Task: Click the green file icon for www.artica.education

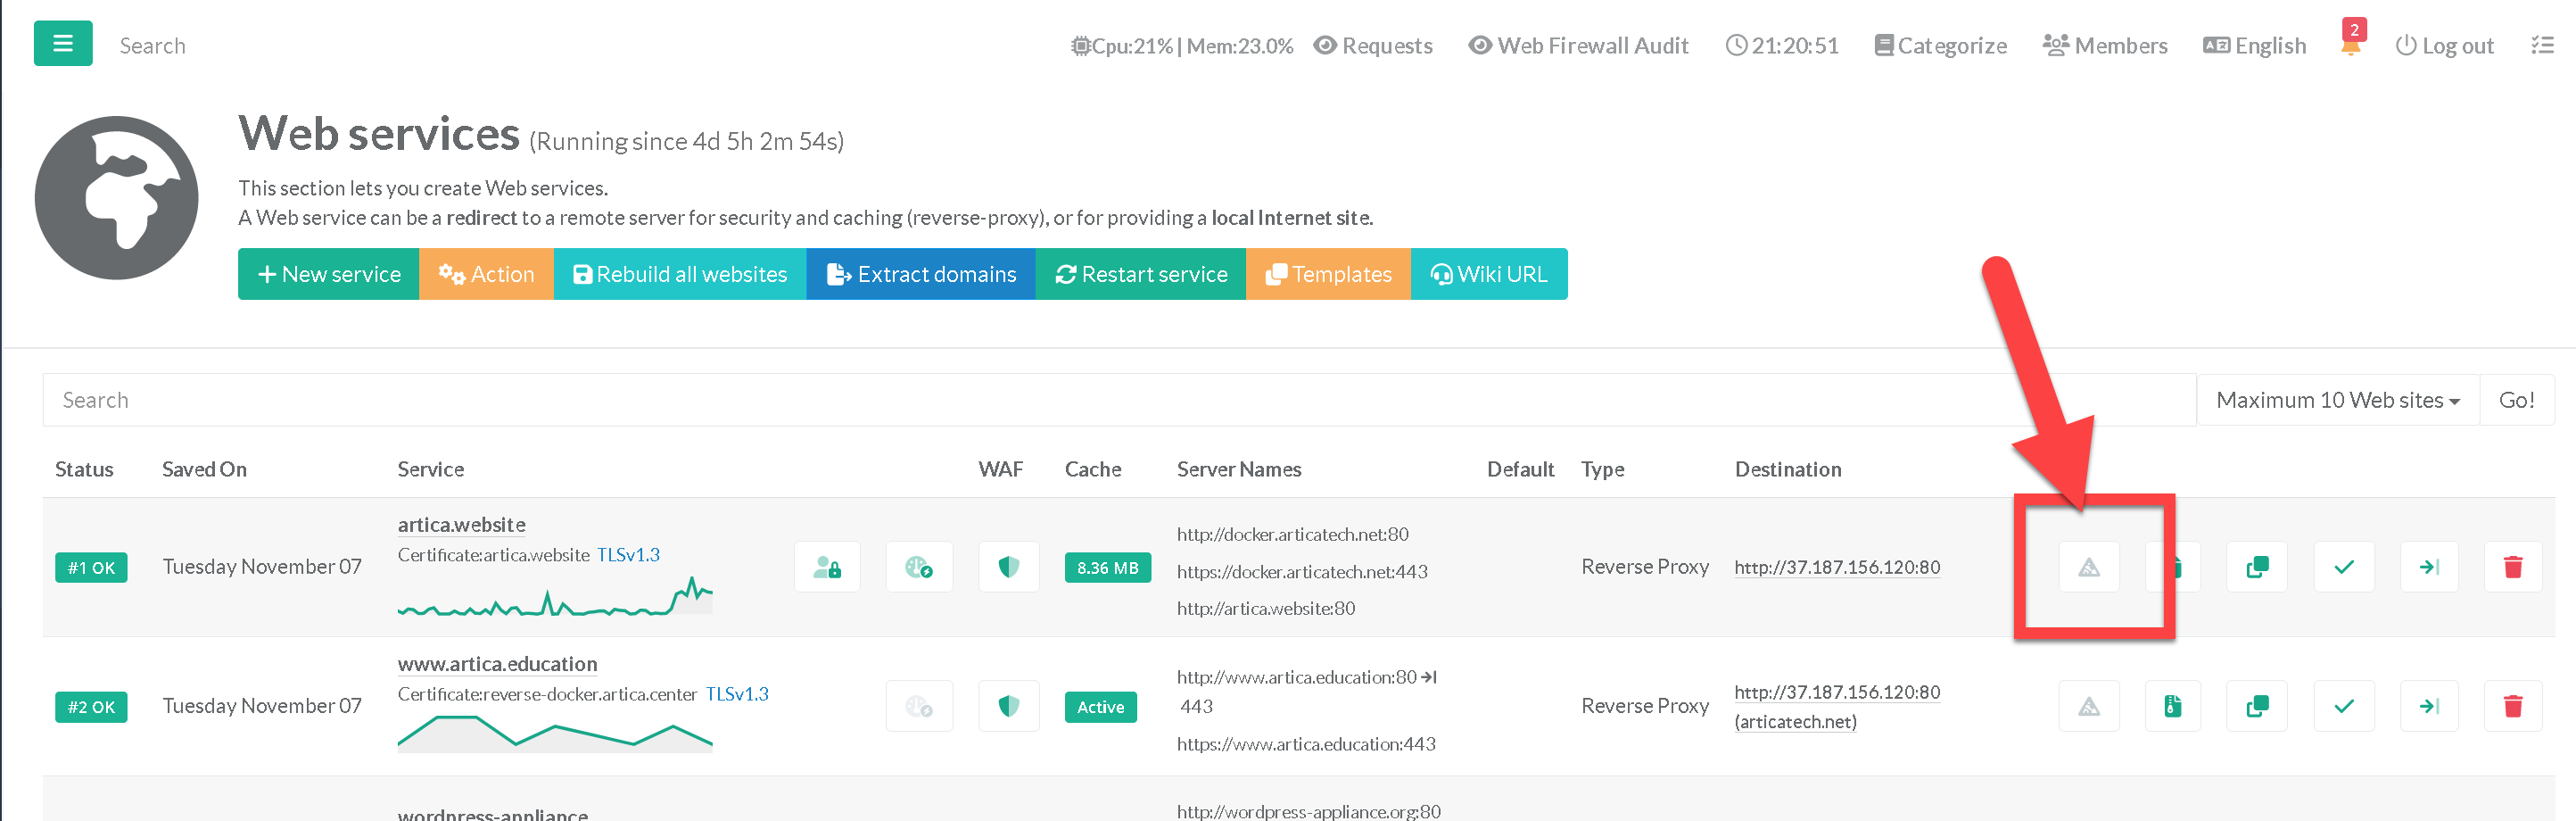Action: (2172, 706)
